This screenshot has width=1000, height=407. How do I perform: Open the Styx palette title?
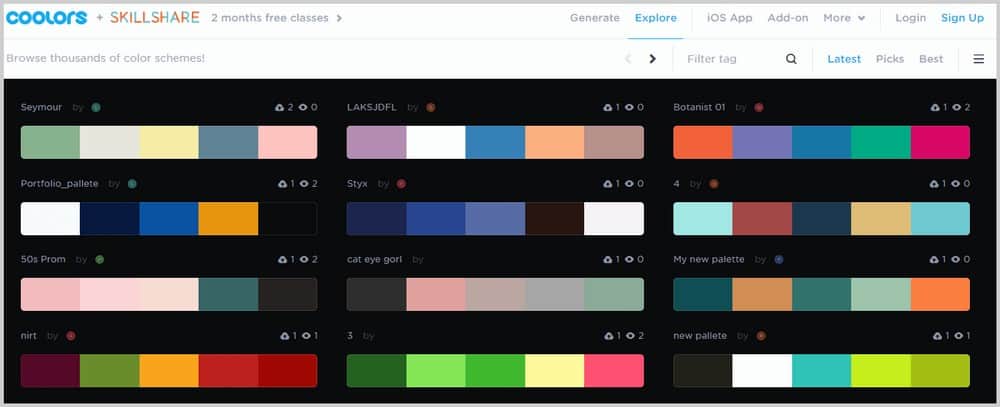357,184
